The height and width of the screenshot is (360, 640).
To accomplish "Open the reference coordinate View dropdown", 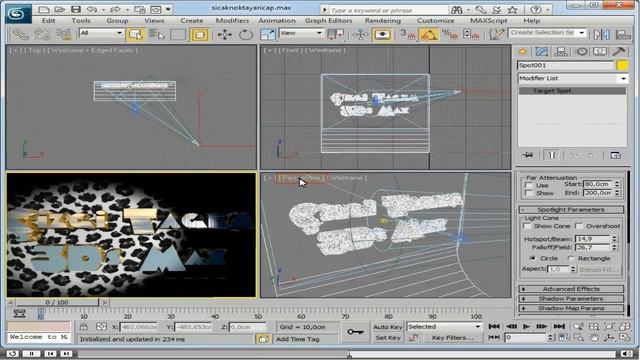I will (x=301, y=33).
